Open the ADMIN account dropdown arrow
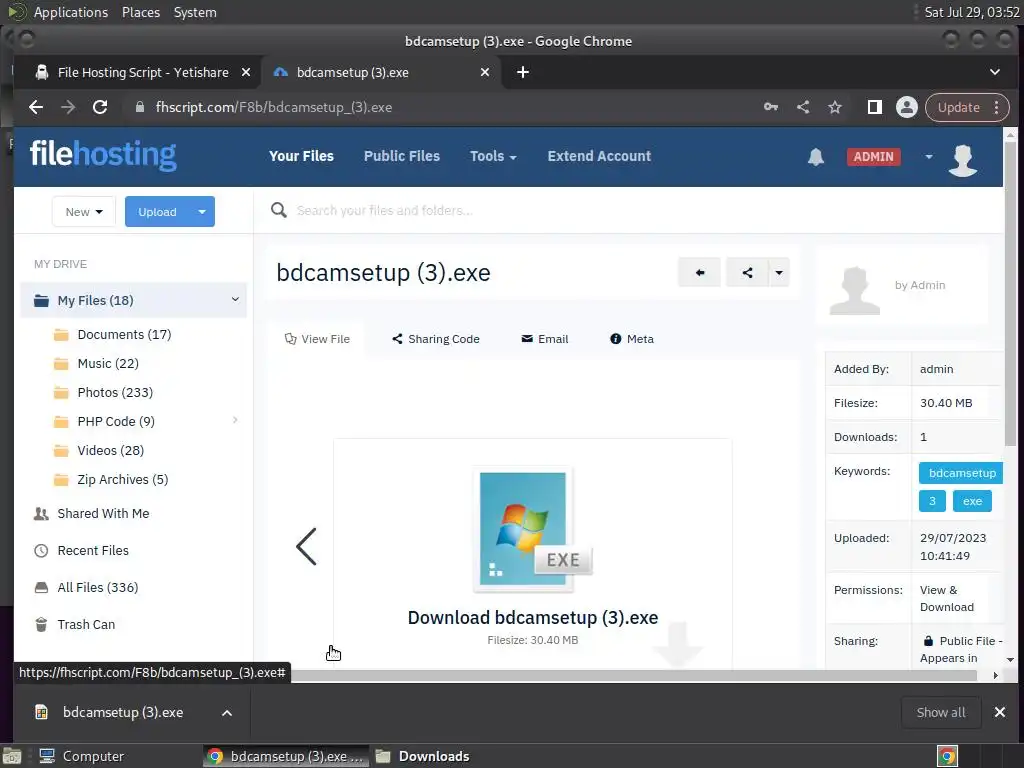 tap(929, 157)
